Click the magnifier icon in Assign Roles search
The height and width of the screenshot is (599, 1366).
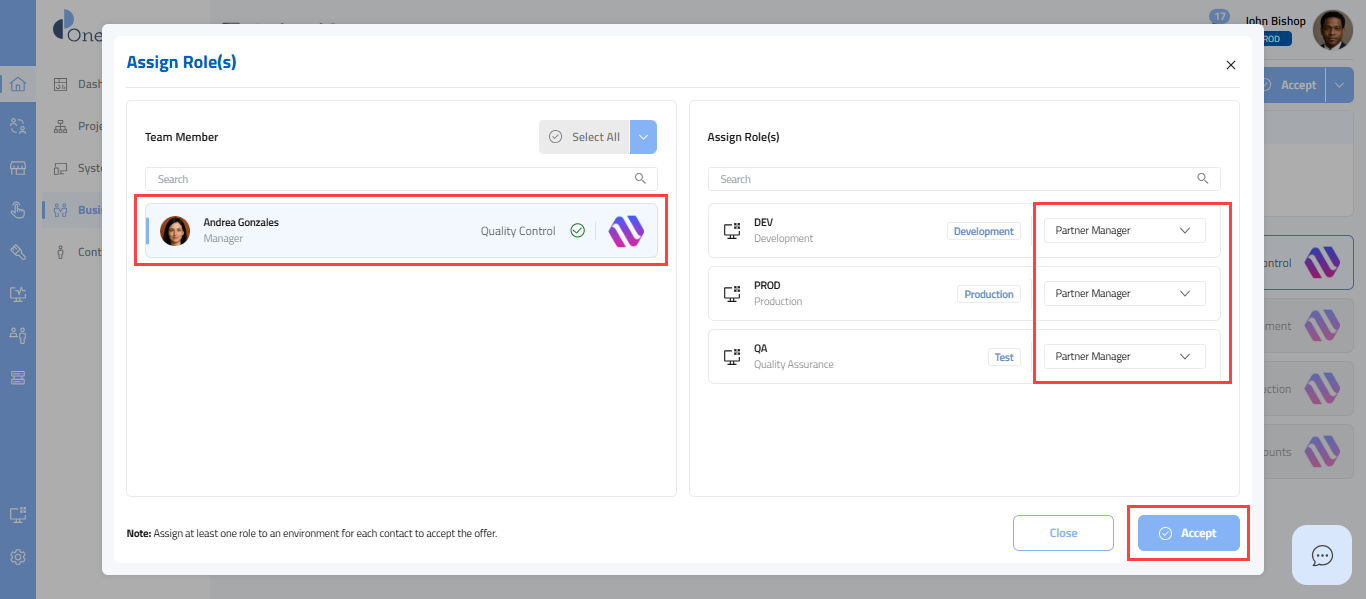(1203, 179)
